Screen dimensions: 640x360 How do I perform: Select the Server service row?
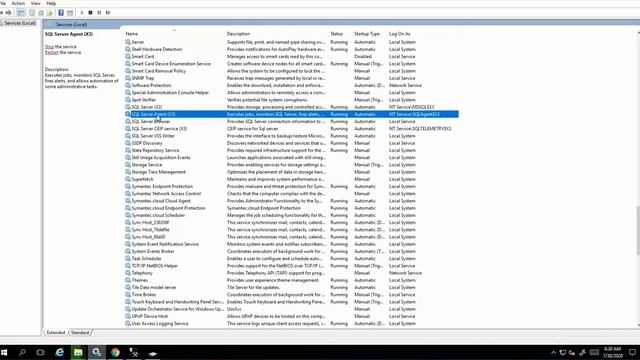292,42
